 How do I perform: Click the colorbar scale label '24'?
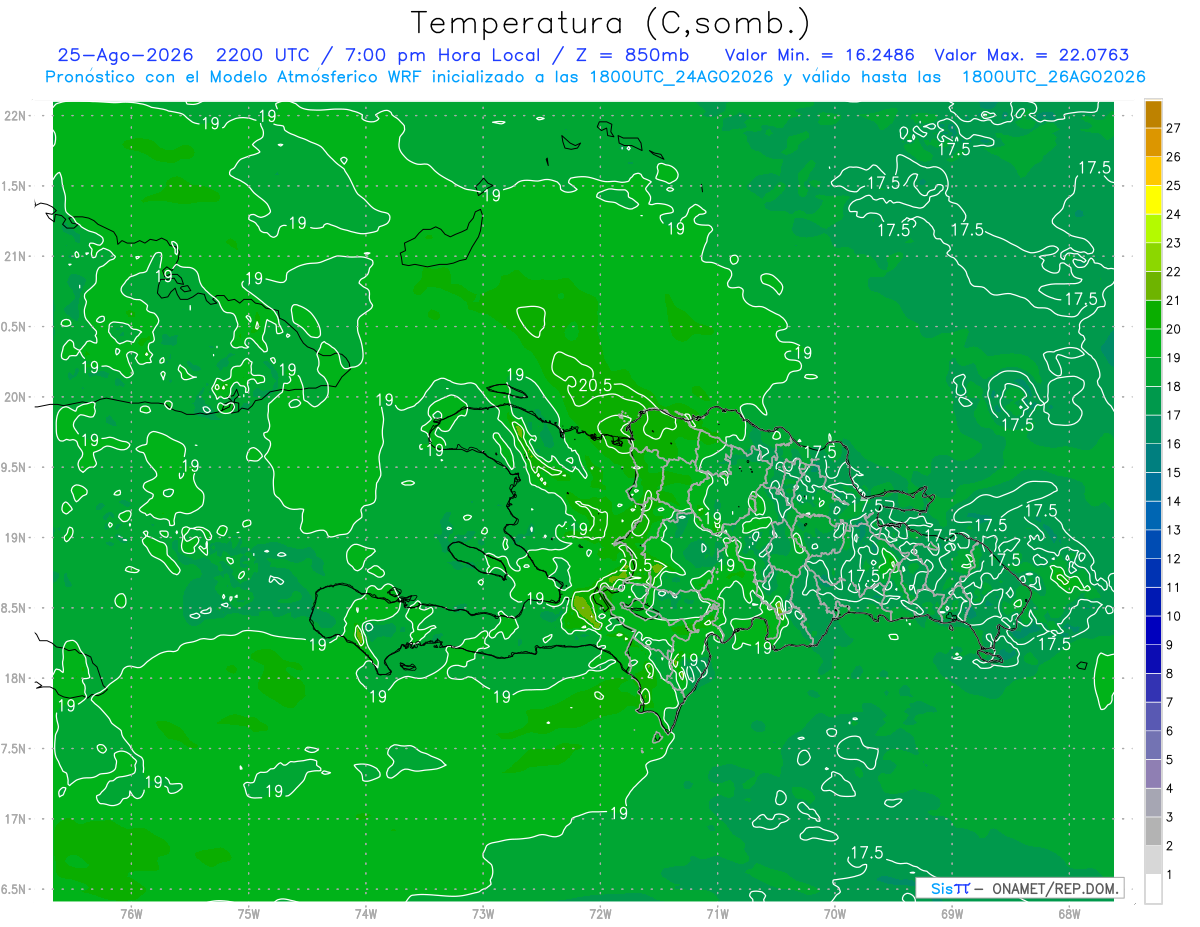tap(1174, 214)
